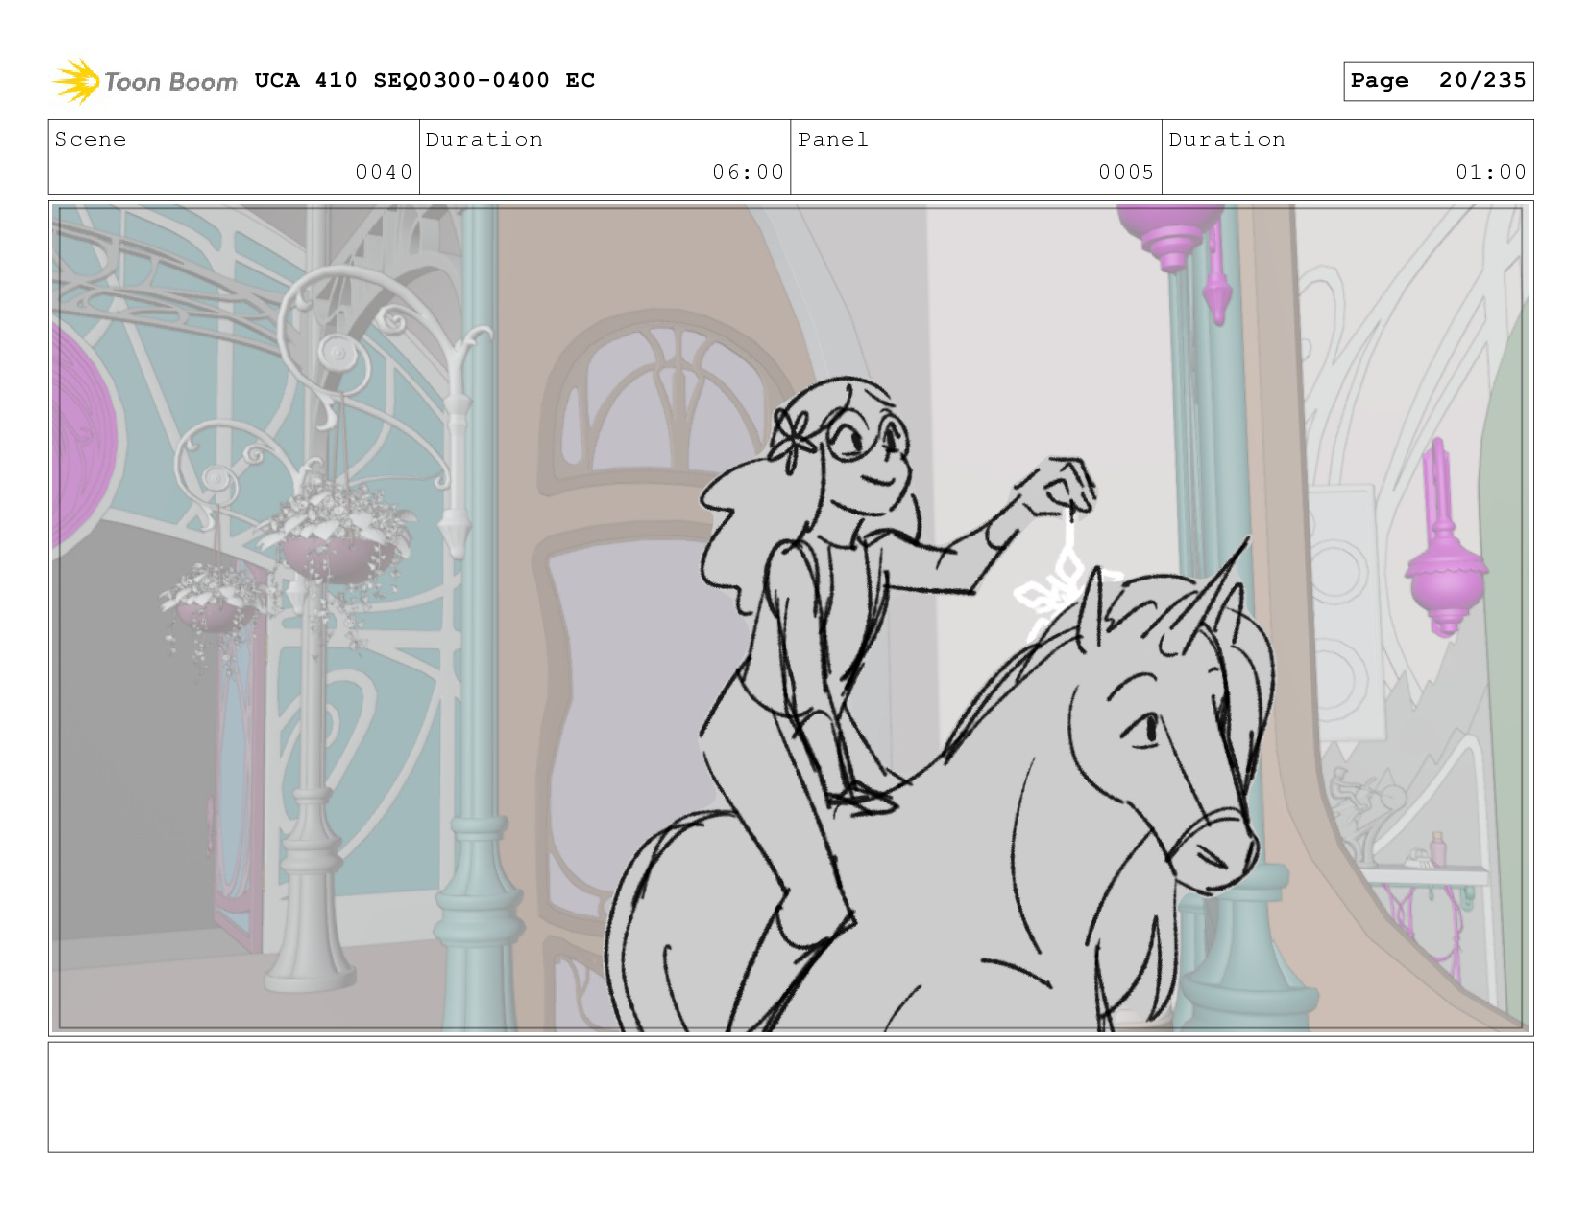Click the 'Panel' header label

[x=833, y=140]
